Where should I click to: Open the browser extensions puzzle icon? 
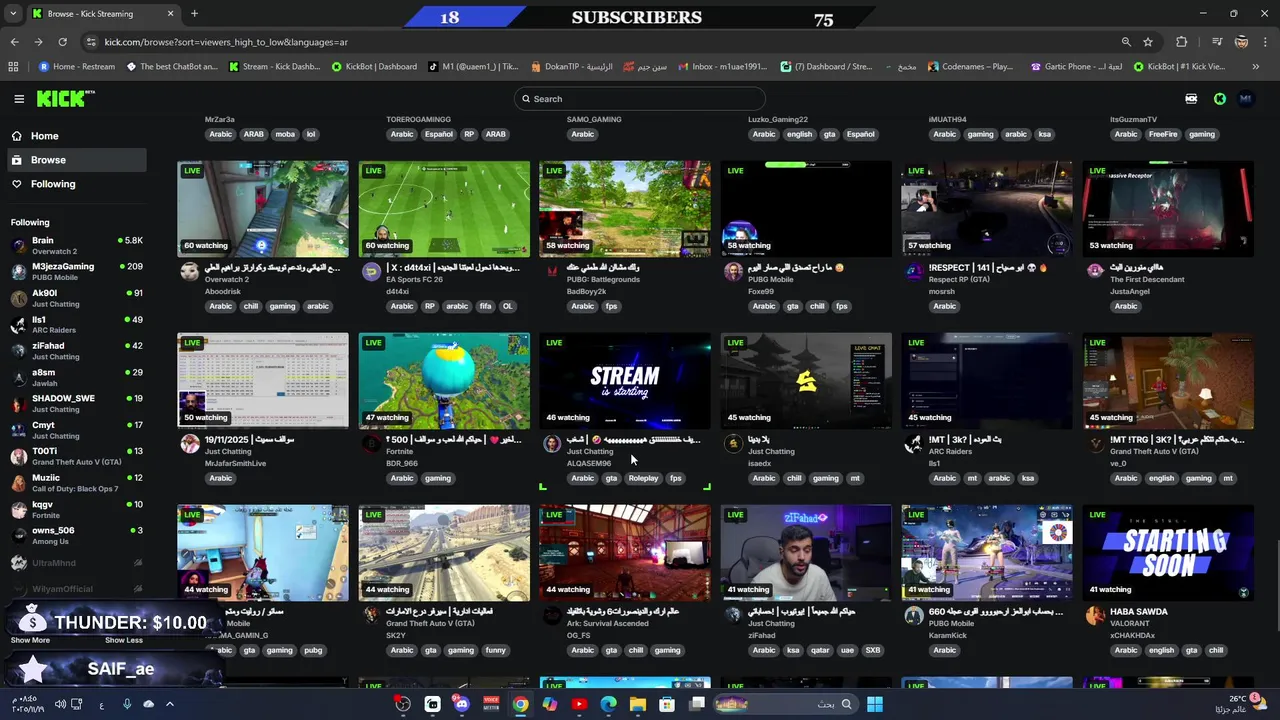(x=1182, y=42)
